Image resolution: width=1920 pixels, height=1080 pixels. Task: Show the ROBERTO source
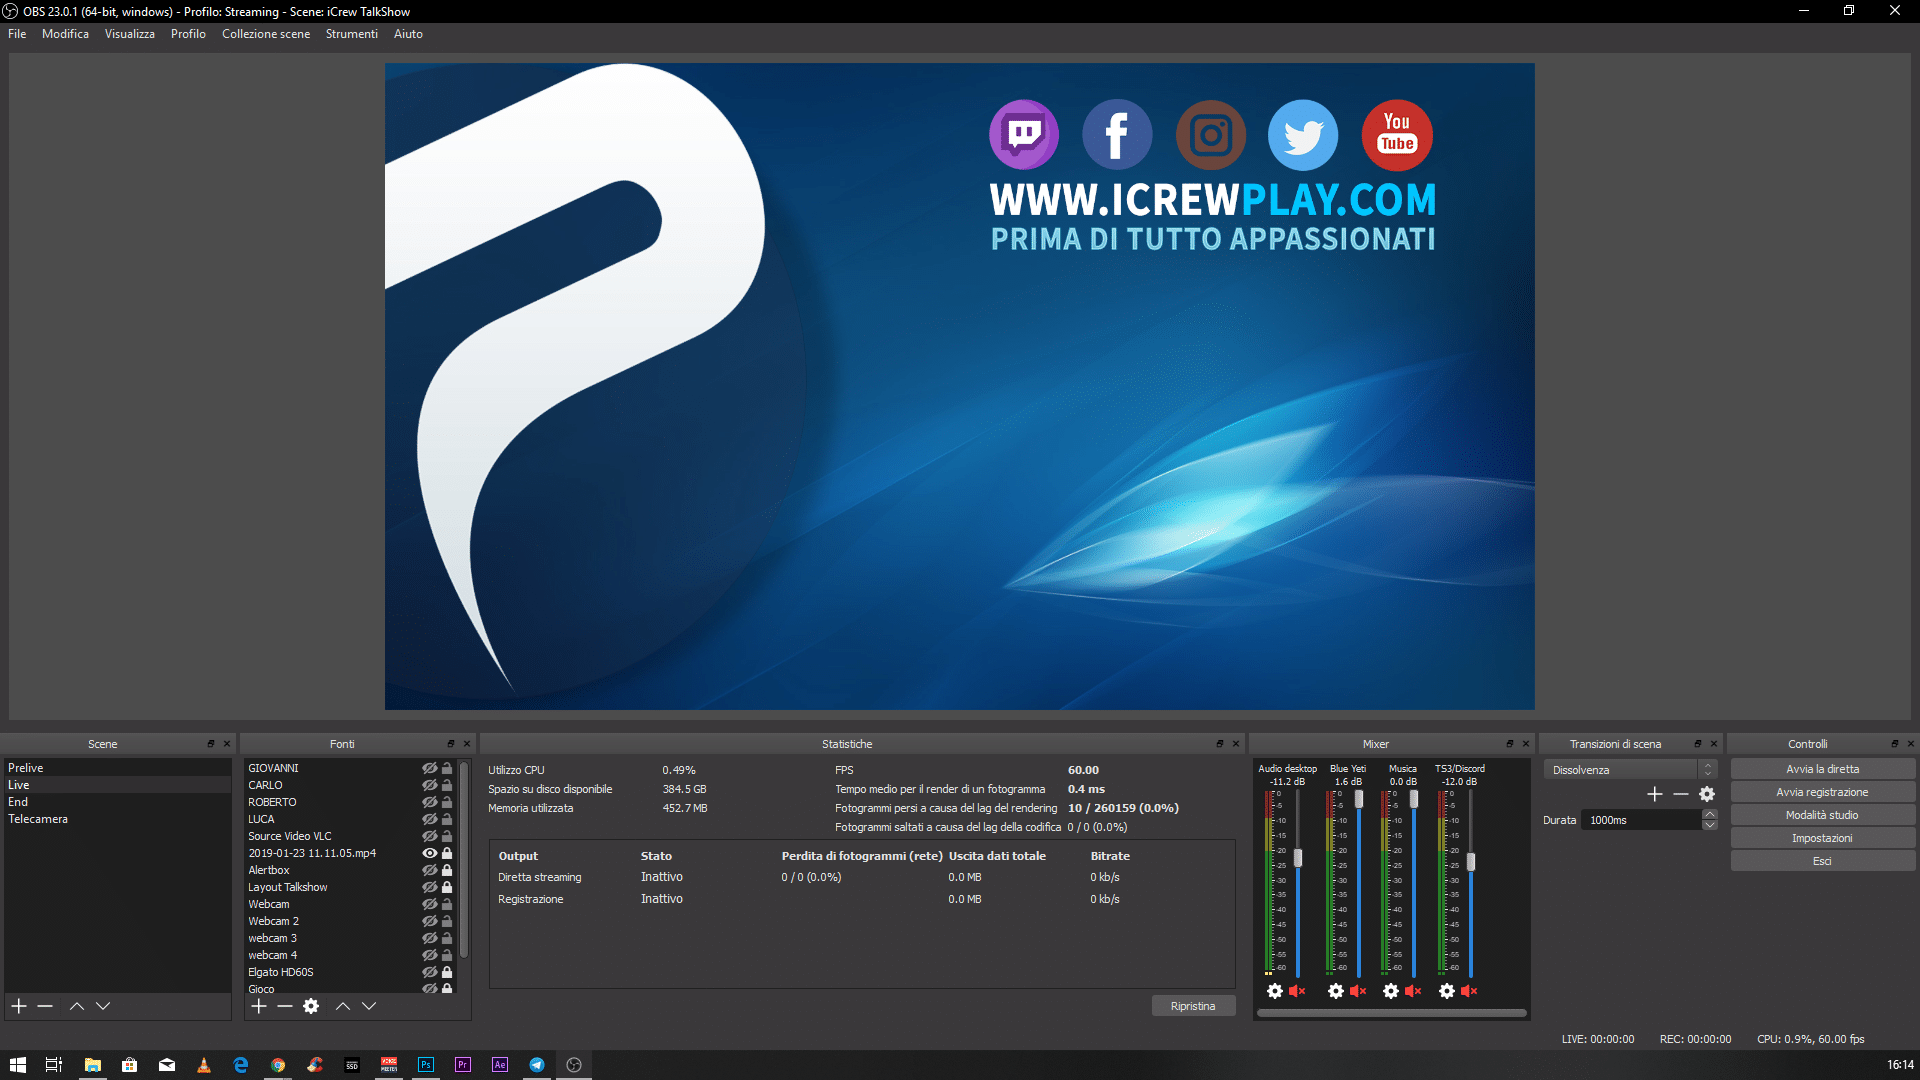tap(430, 802)
